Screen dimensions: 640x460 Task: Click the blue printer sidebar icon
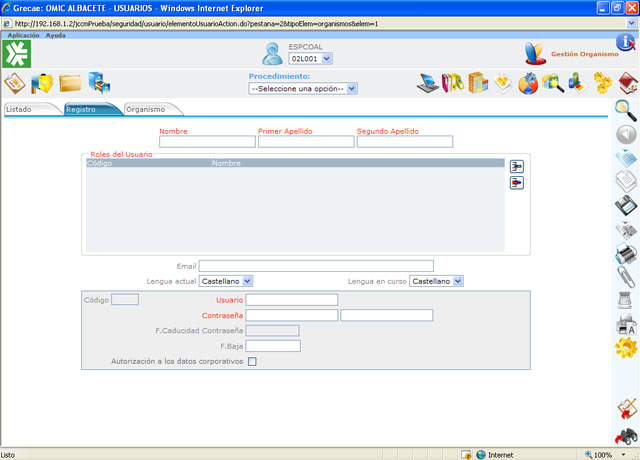626,253
